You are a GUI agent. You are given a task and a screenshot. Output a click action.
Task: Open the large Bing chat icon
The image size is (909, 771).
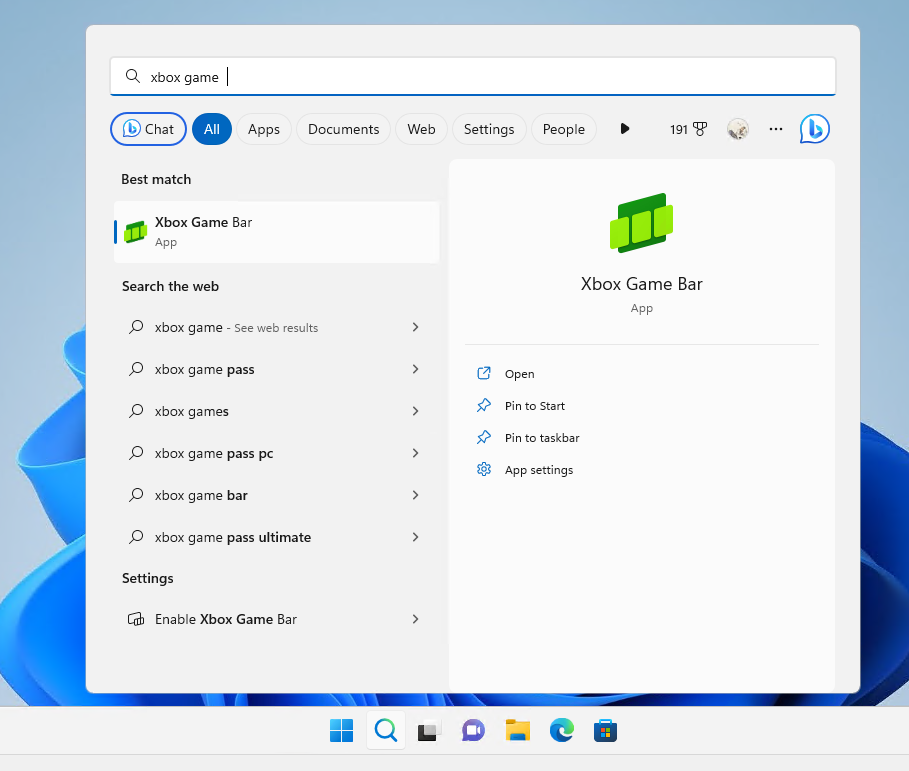point(815,129)
